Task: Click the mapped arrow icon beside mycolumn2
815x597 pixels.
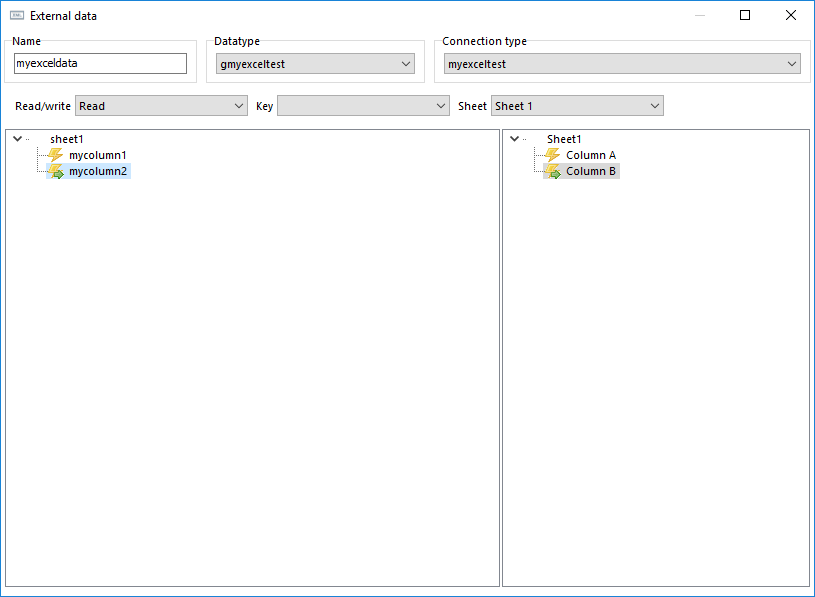Action: tap(56, 171)
